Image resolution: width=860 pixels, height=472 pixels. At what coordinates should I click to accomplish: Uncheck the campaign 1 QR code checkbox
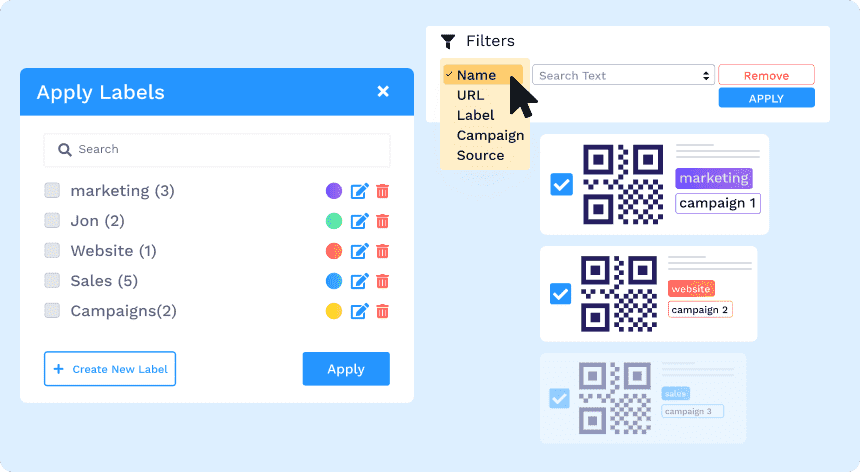[x=561, y=184]
